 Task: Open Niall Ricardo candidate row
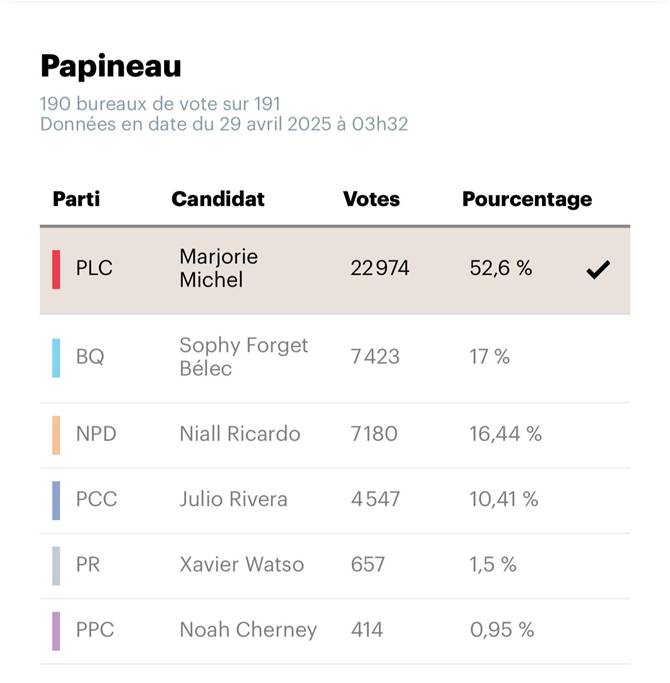335,435
